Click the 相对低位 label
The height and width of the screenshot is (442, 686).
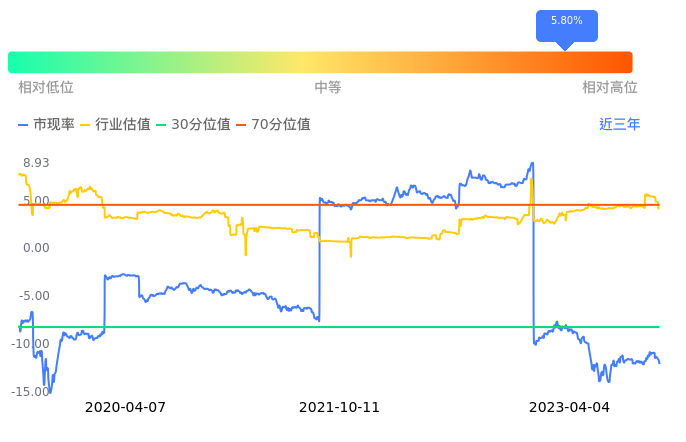click(46, 88)
